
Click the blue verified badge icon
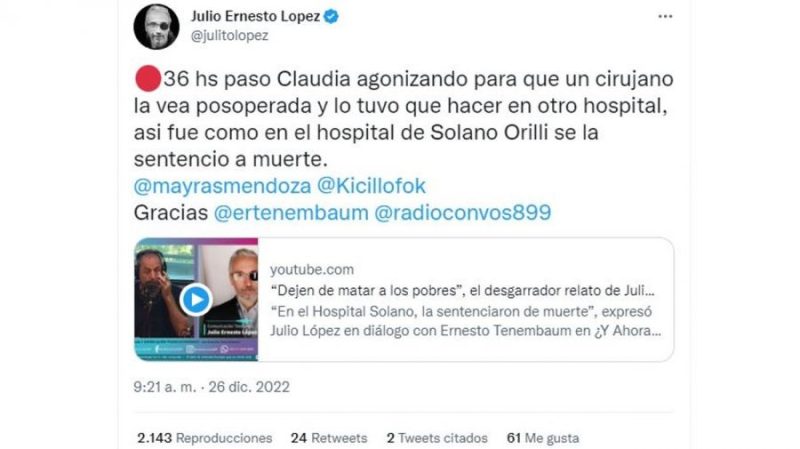tap(331, 17)
